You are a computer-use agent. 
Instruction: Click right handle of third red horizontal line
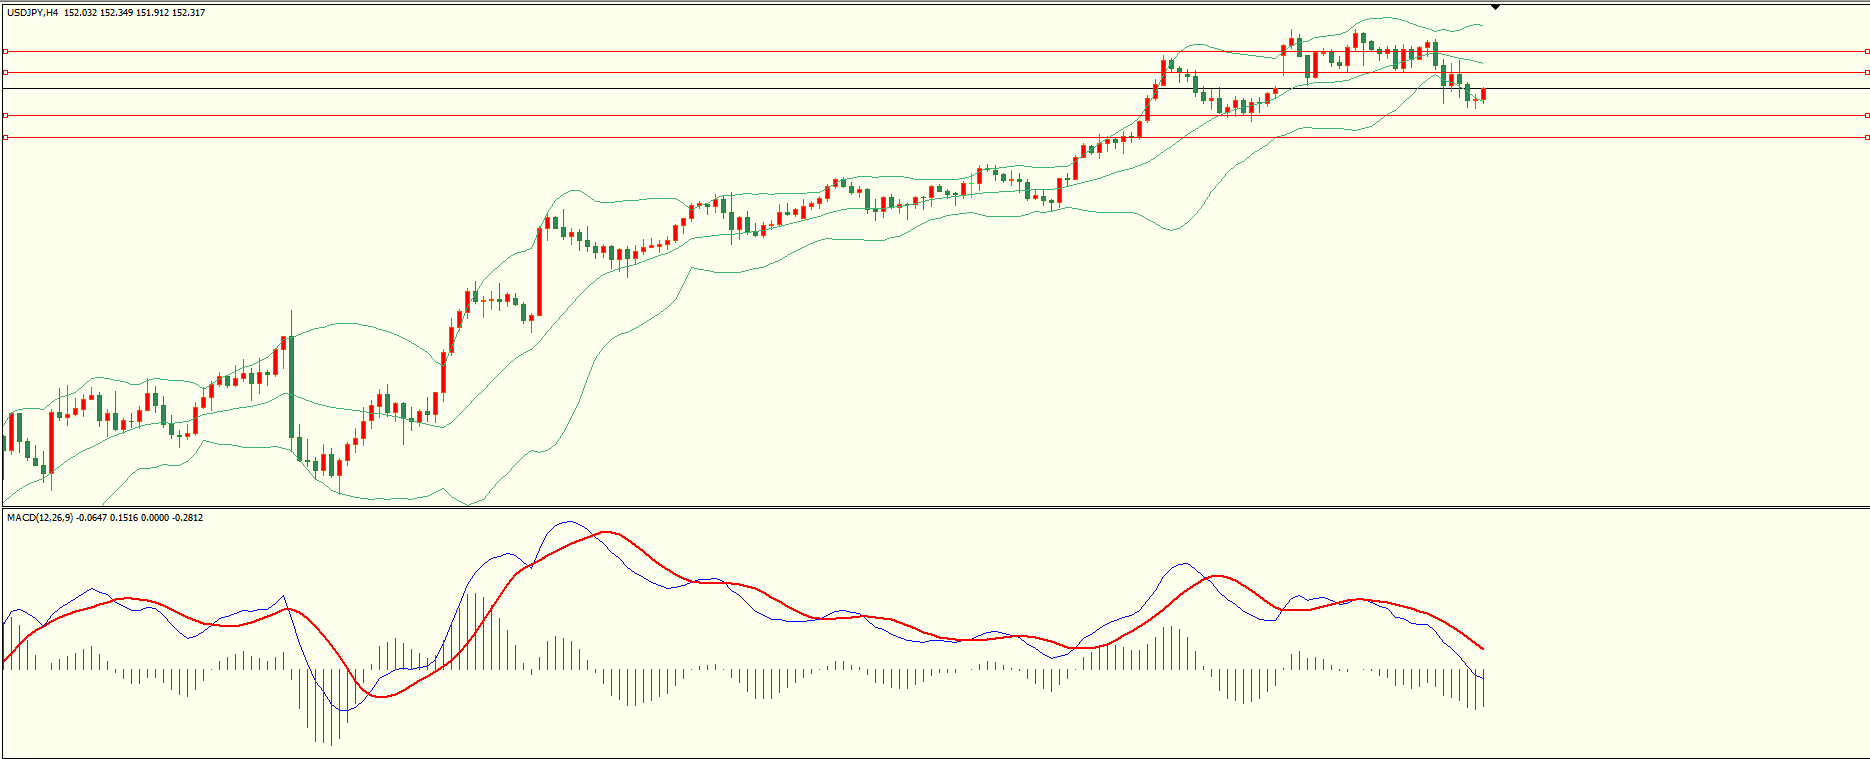(1866, 115)
